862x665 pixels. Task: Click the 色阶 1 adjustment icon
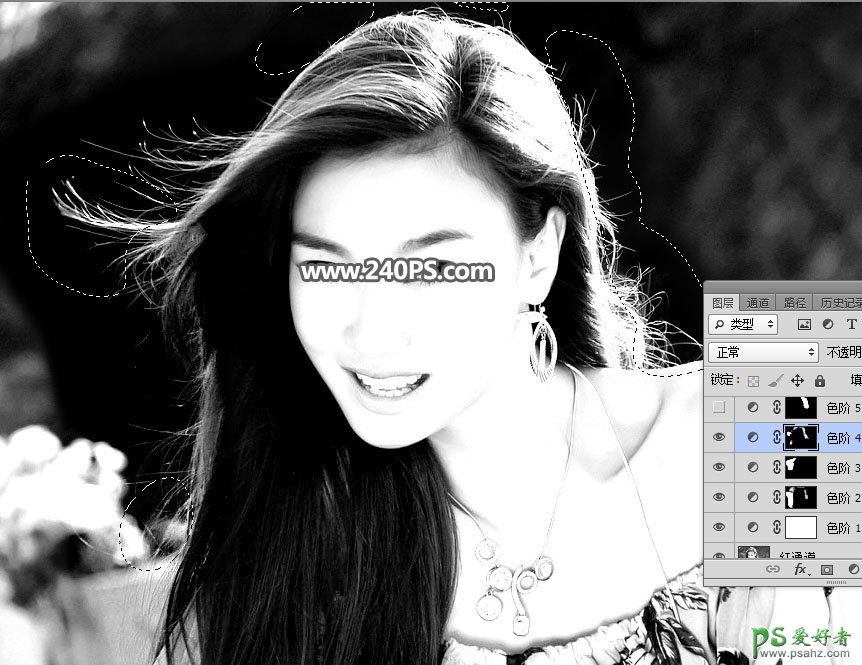(753, 527)
